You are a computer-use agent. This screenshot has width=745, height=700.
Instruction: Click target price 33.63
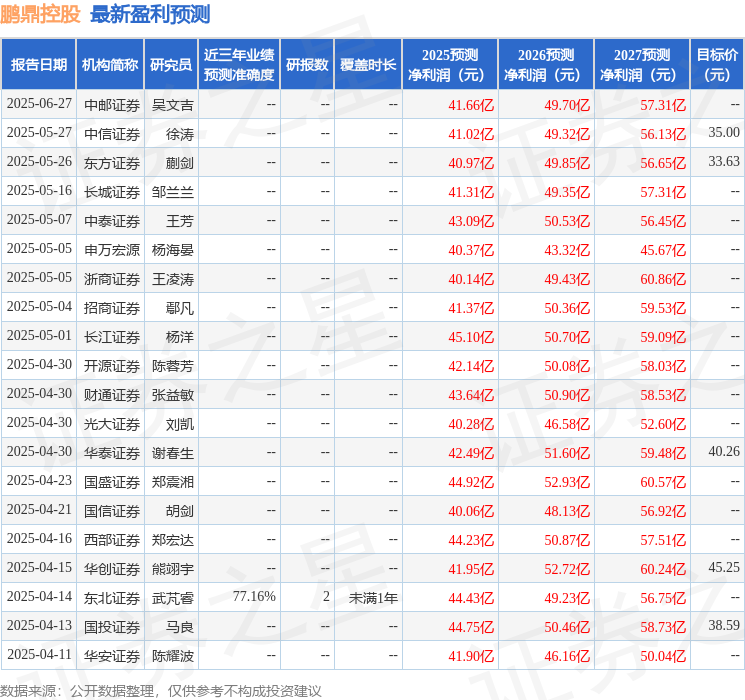[x=724, y=161]
